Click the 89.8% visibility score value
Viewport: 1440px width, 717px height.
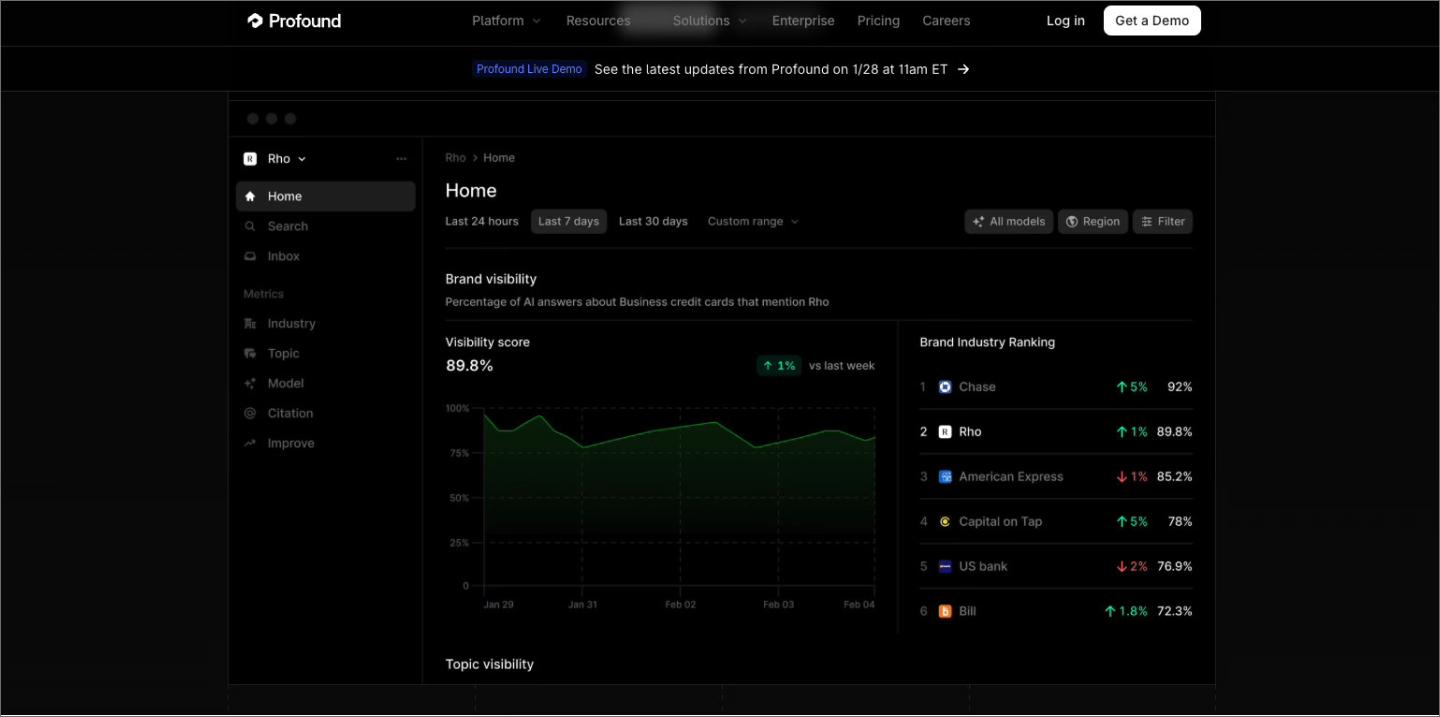469,366
